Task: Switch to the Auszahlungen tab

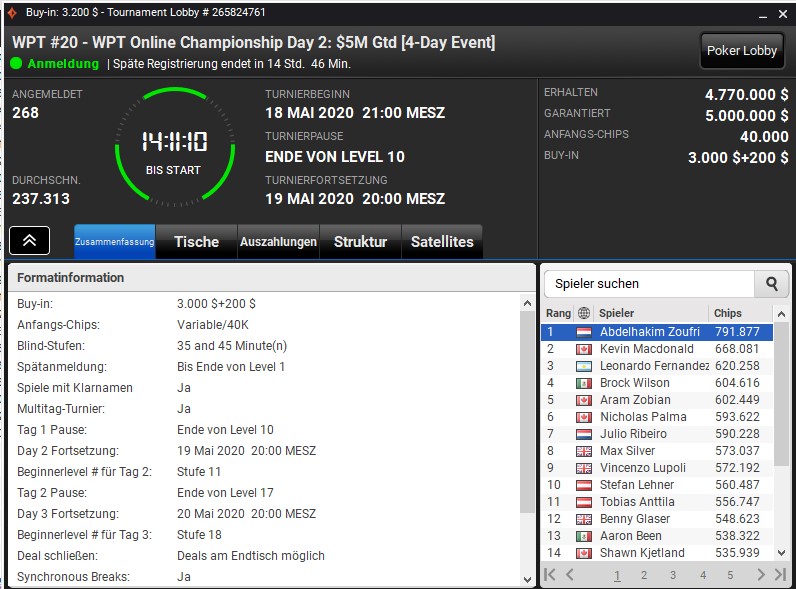Action: (278, 242)
